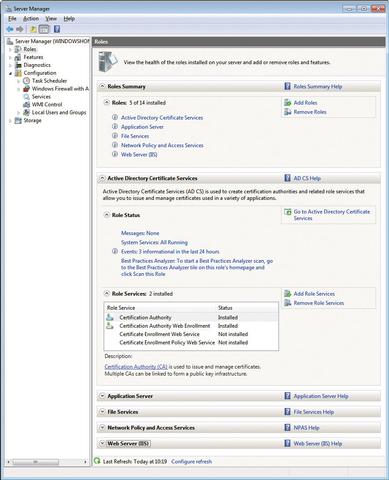The image size is (389, 480).
Task: Click the scrollbar right arrow in tree pane
Action: tap(85, 462)
